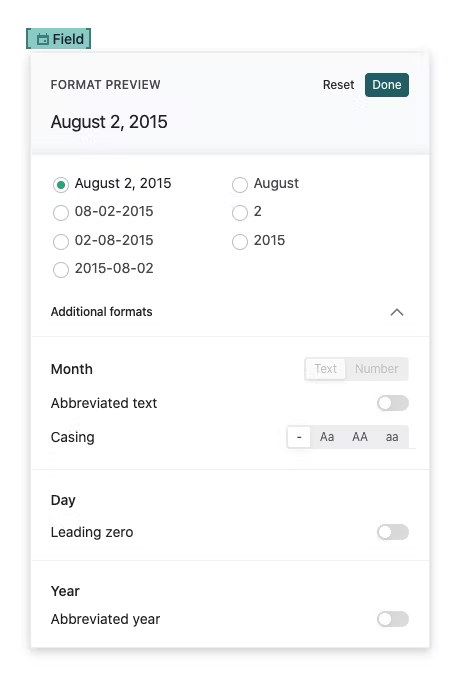Set casing to the default dash option
Screen dimensions: 462x683
(299, 437)
